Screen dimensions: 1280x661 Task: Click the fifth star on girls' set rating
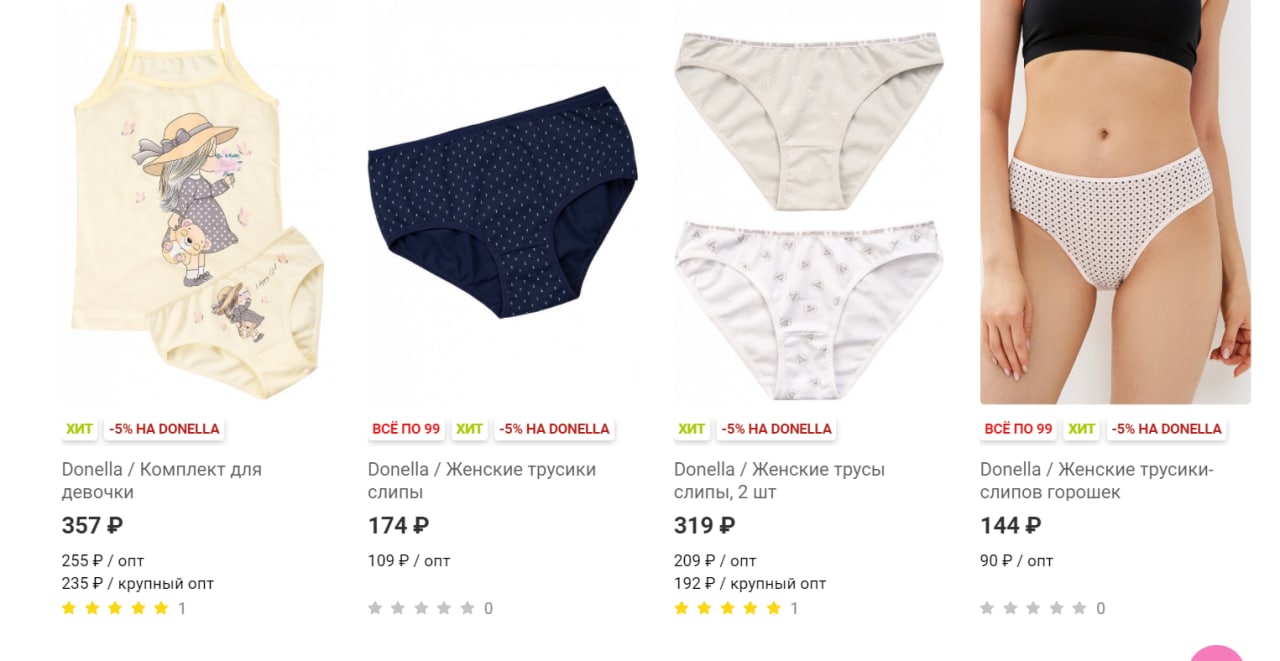point(161,608)
